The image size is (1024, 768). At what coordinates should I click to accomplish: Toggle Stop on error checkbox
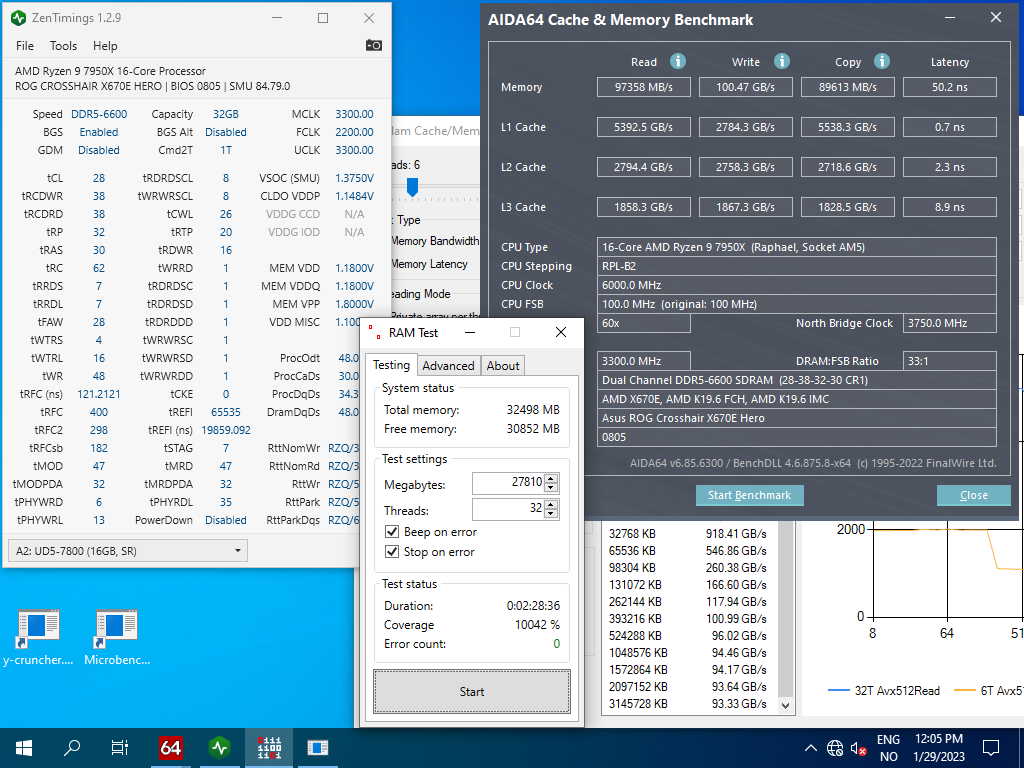392,552
